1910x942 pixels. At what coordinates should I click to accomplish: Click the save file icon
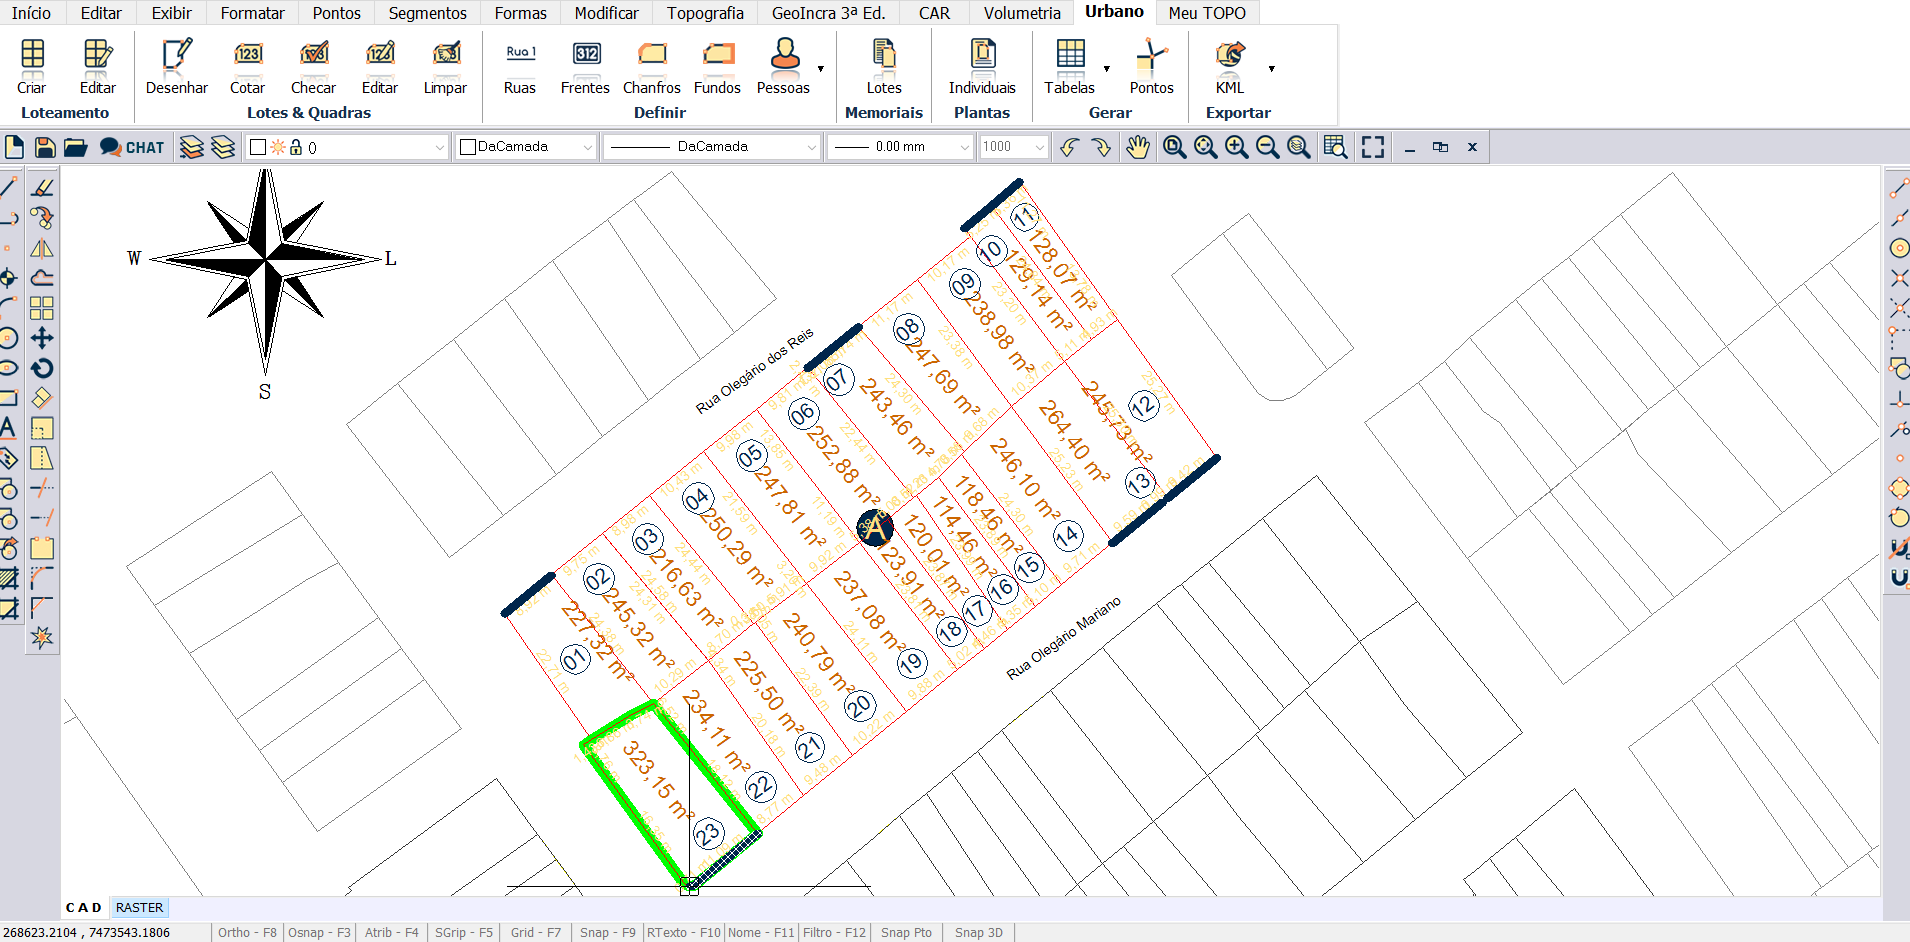pyautogui.click(x=45, y=147)
